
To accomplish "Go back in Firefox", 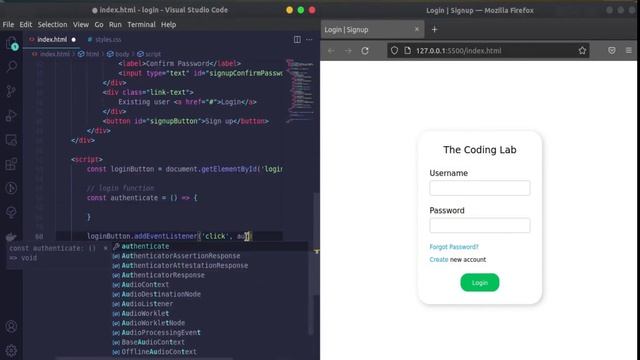I will (331, 51).
